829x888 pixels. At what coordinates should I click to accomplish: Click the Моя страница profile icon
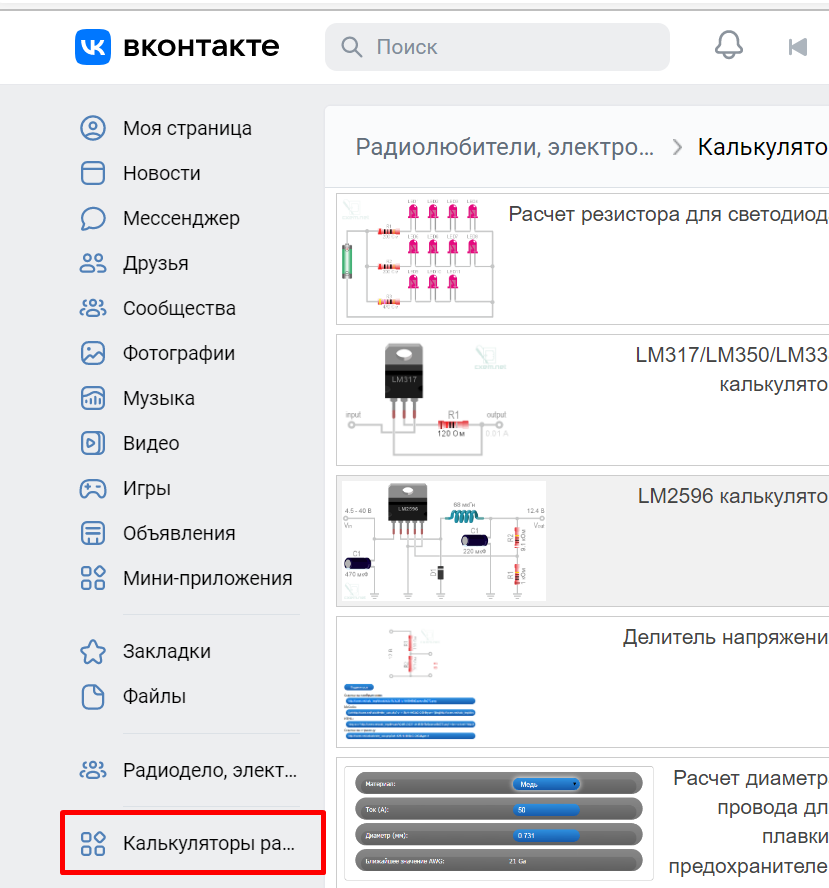click(x=93, y=128)
